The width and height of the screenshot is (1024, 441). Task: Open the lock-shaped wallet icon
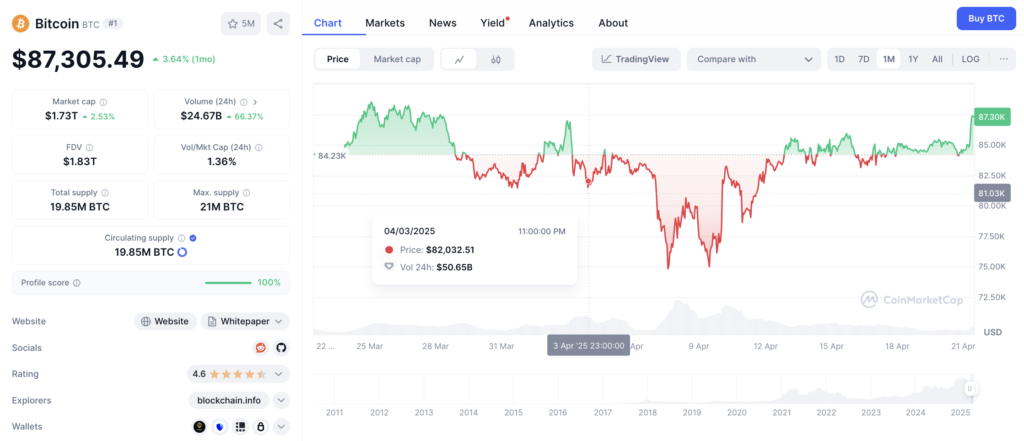[261, 427]
